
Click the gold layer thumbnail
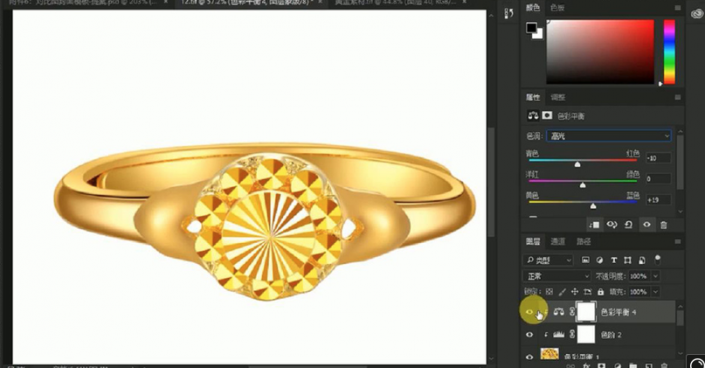tap(549, 355)
